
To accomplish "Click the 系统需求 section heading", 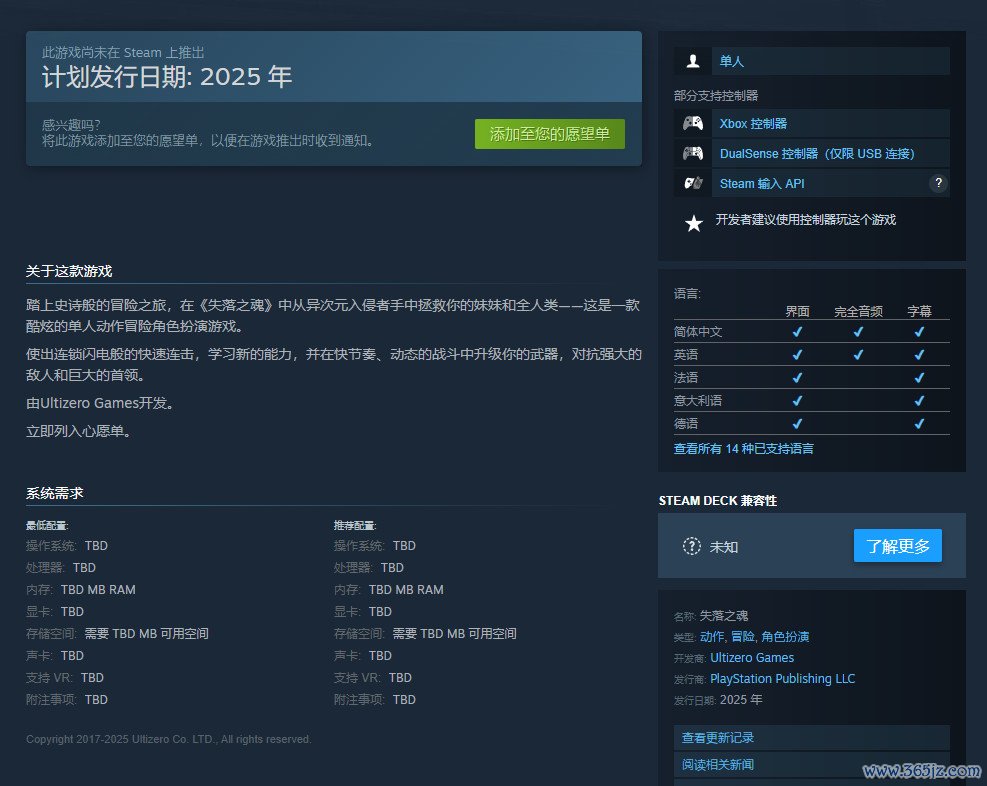I will pyautogui.click(x=54, y=493).
